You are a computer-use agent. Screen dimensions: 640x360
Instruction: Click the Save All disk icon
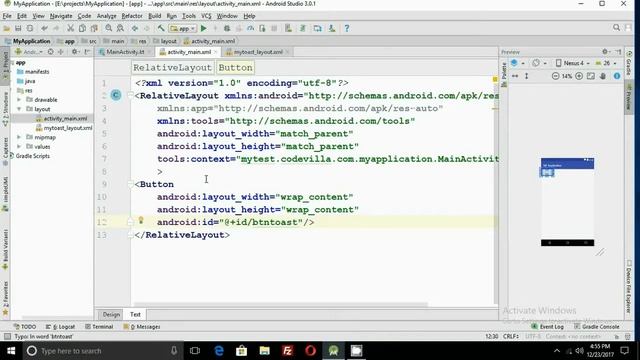(18, 29)
